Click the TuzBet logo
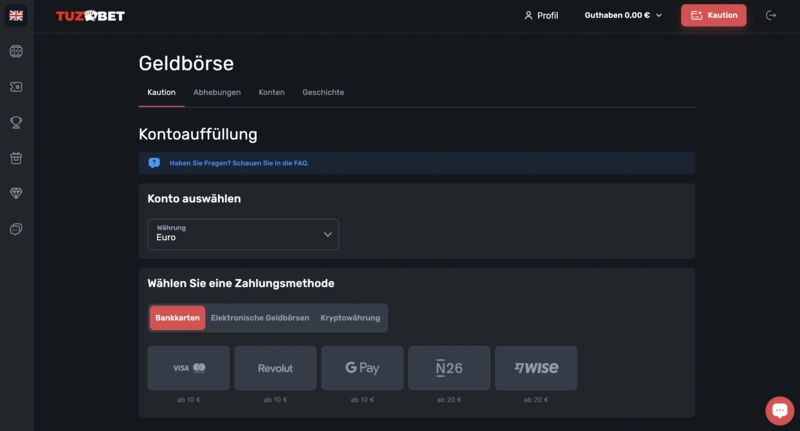The image size is (800, 431). point(90,16)
